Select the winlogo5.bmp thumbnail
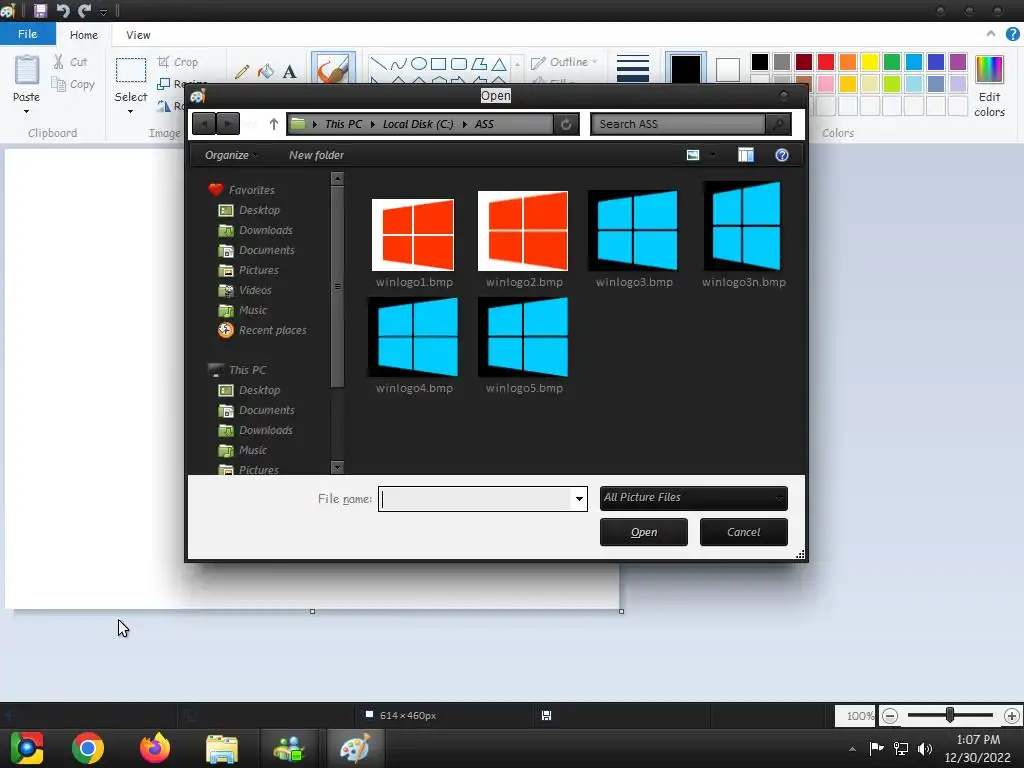Image resolution: width=1024 pixels, height=768 pixels. 524,337
